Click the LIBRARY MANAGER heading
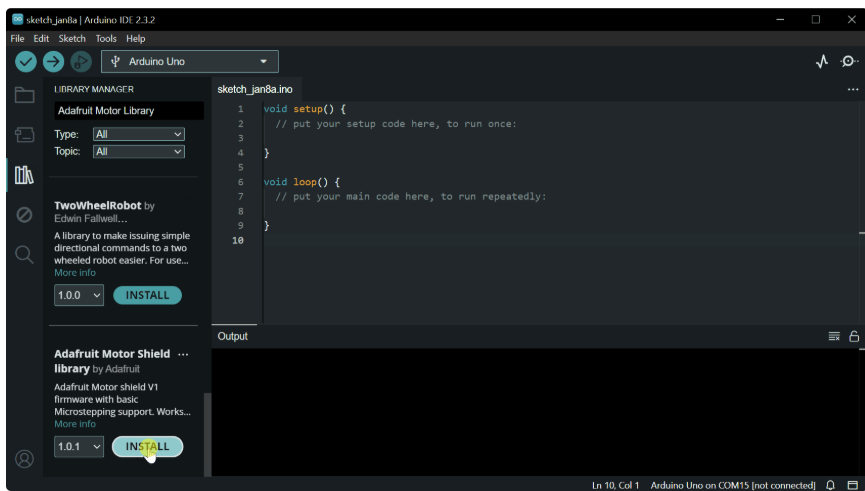The width and height of the screenshot is (865, 491). 94,89
